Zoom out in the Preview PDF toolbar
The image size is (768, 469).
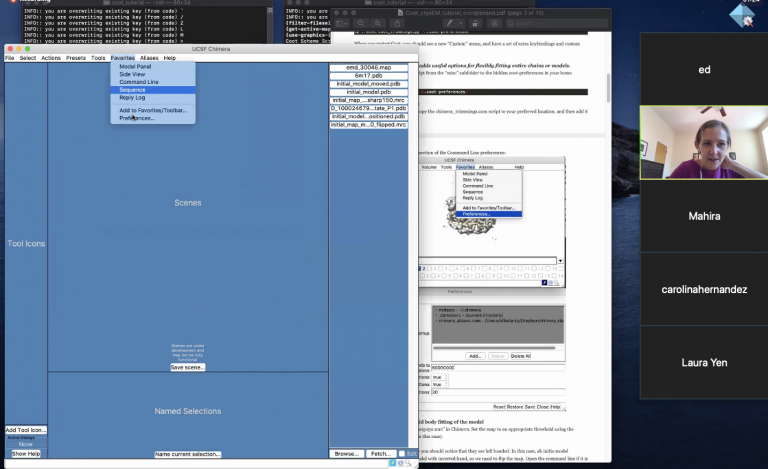pos(361,23)
